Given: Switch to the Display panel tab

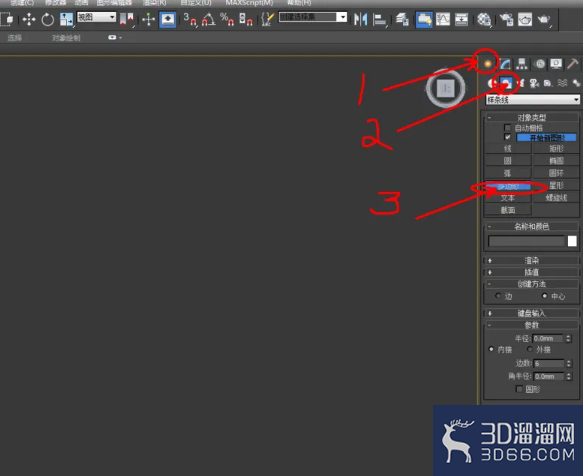Looking at the screenshot, I should pyautogui.click(x=556, y=64).
